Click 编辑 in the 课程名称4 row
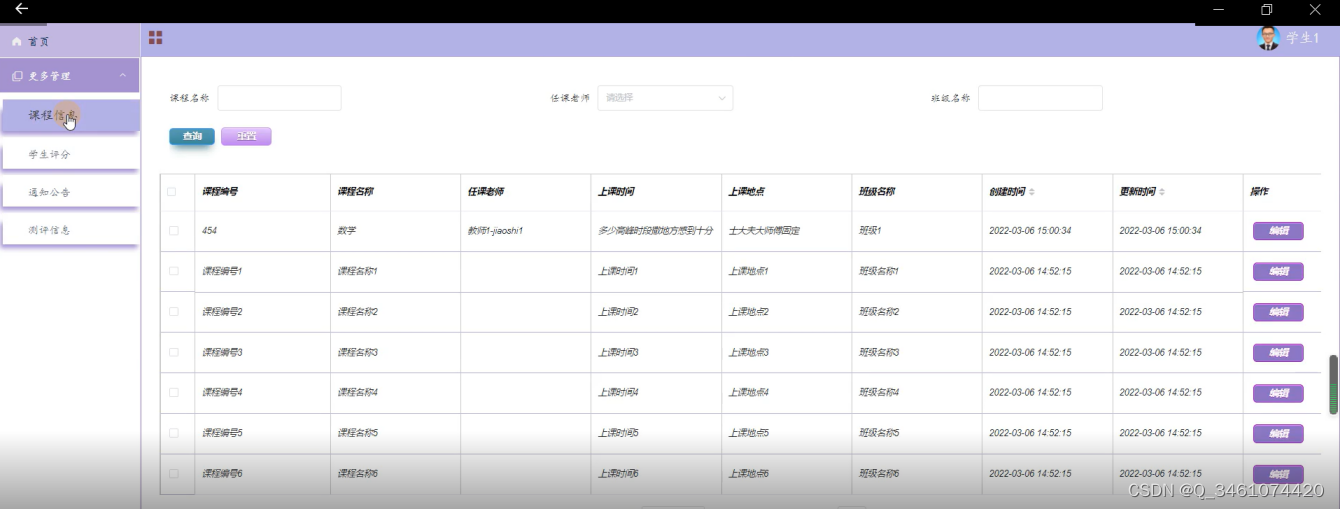 pos(1278,393)
